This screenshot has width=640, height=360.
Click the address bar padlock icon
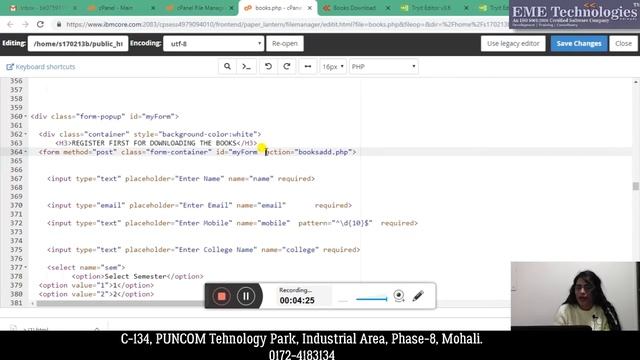point(59,24)
